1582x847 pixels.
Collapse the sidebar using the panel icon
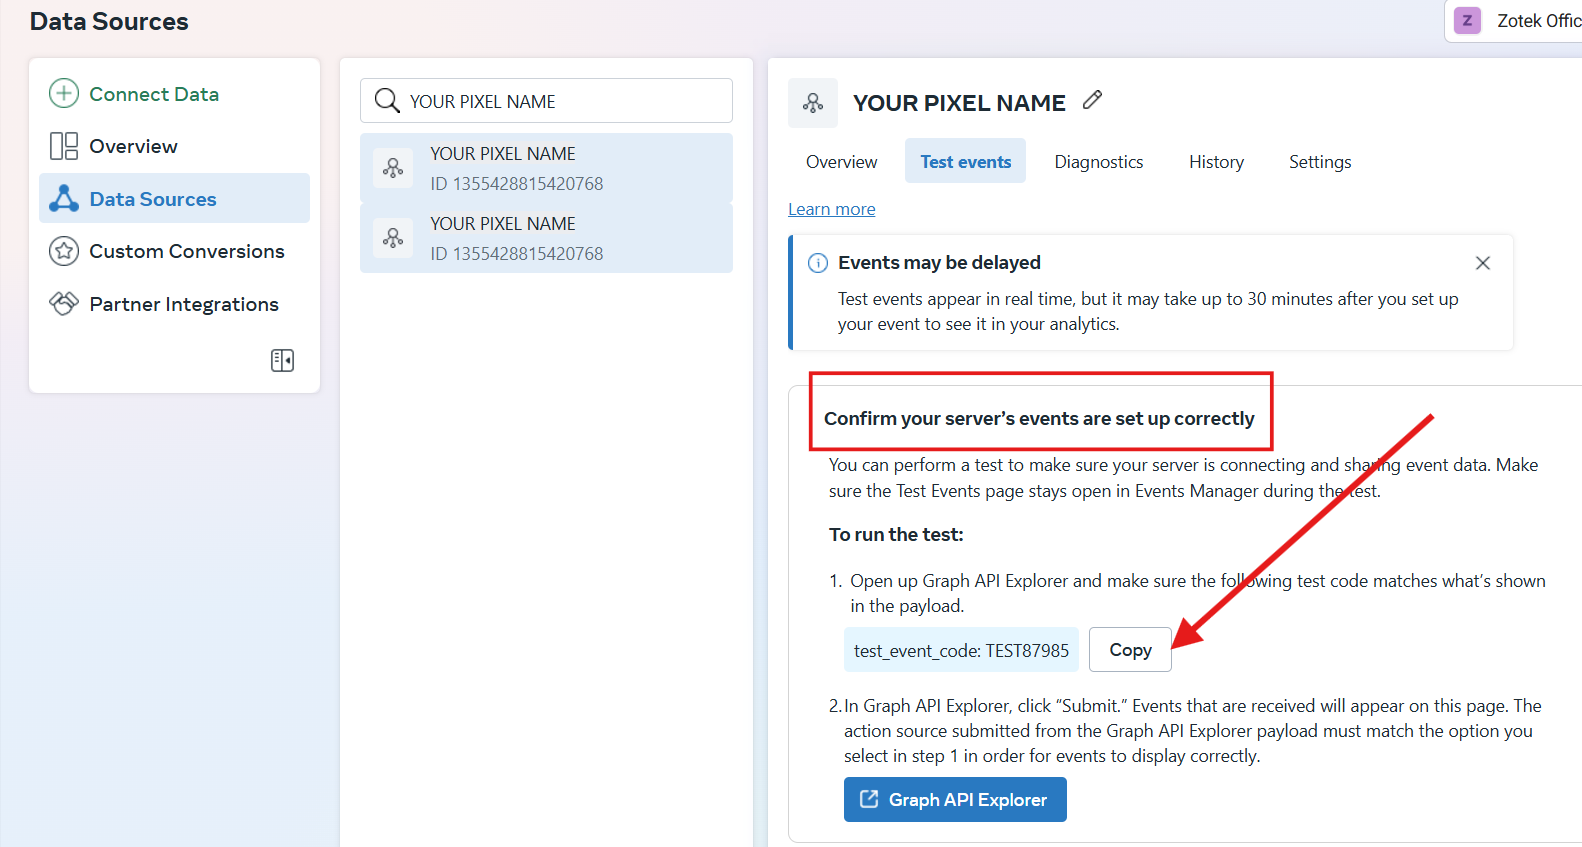point(282,360)
